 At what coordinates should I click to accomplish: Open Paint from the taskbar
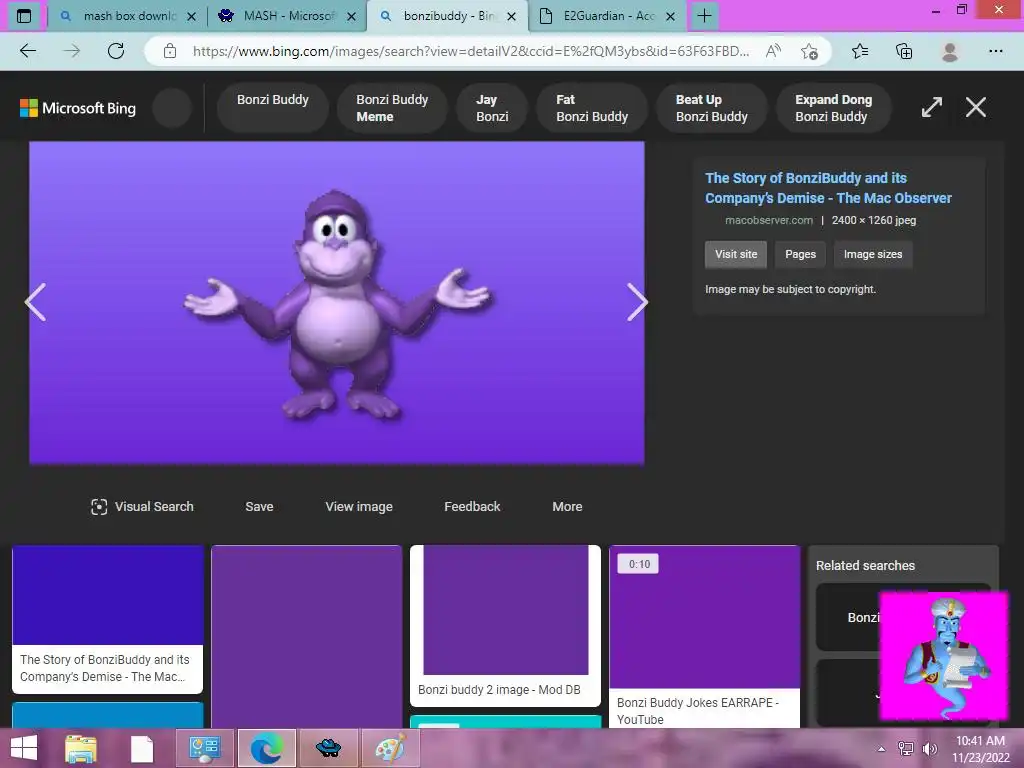(x=390, y=748)
